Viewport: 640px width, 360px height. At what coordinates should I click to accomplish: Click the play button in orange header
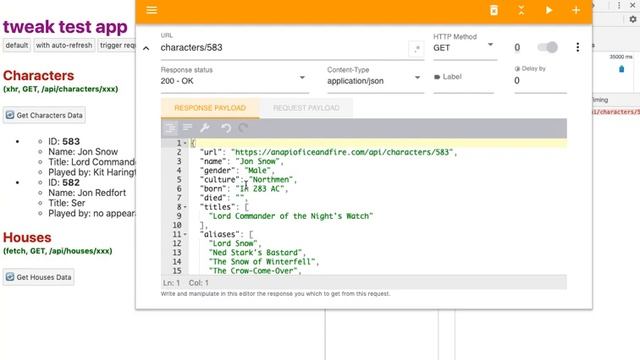tap(549, 10)
